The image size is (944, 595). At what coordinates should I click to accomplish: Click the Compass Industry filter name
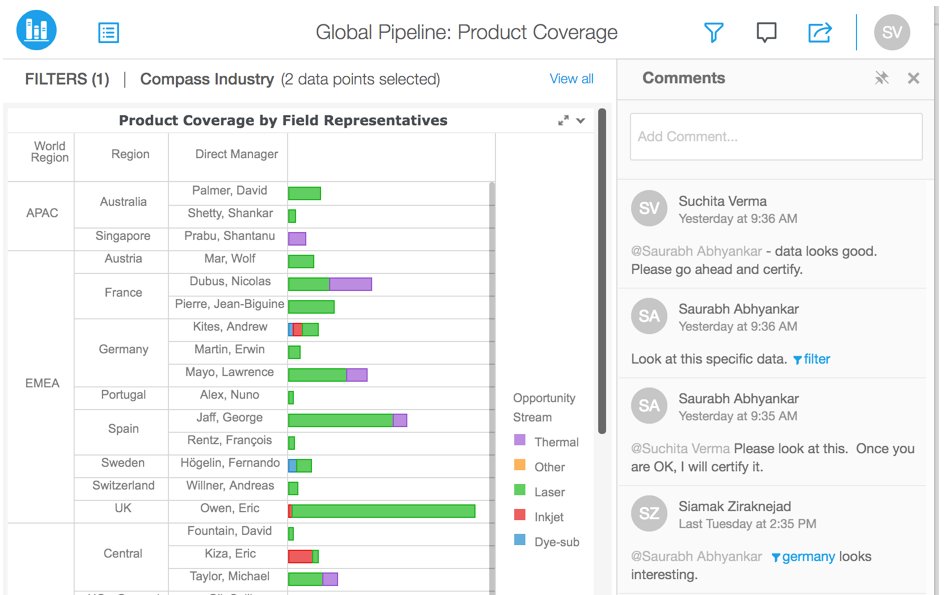206,79
